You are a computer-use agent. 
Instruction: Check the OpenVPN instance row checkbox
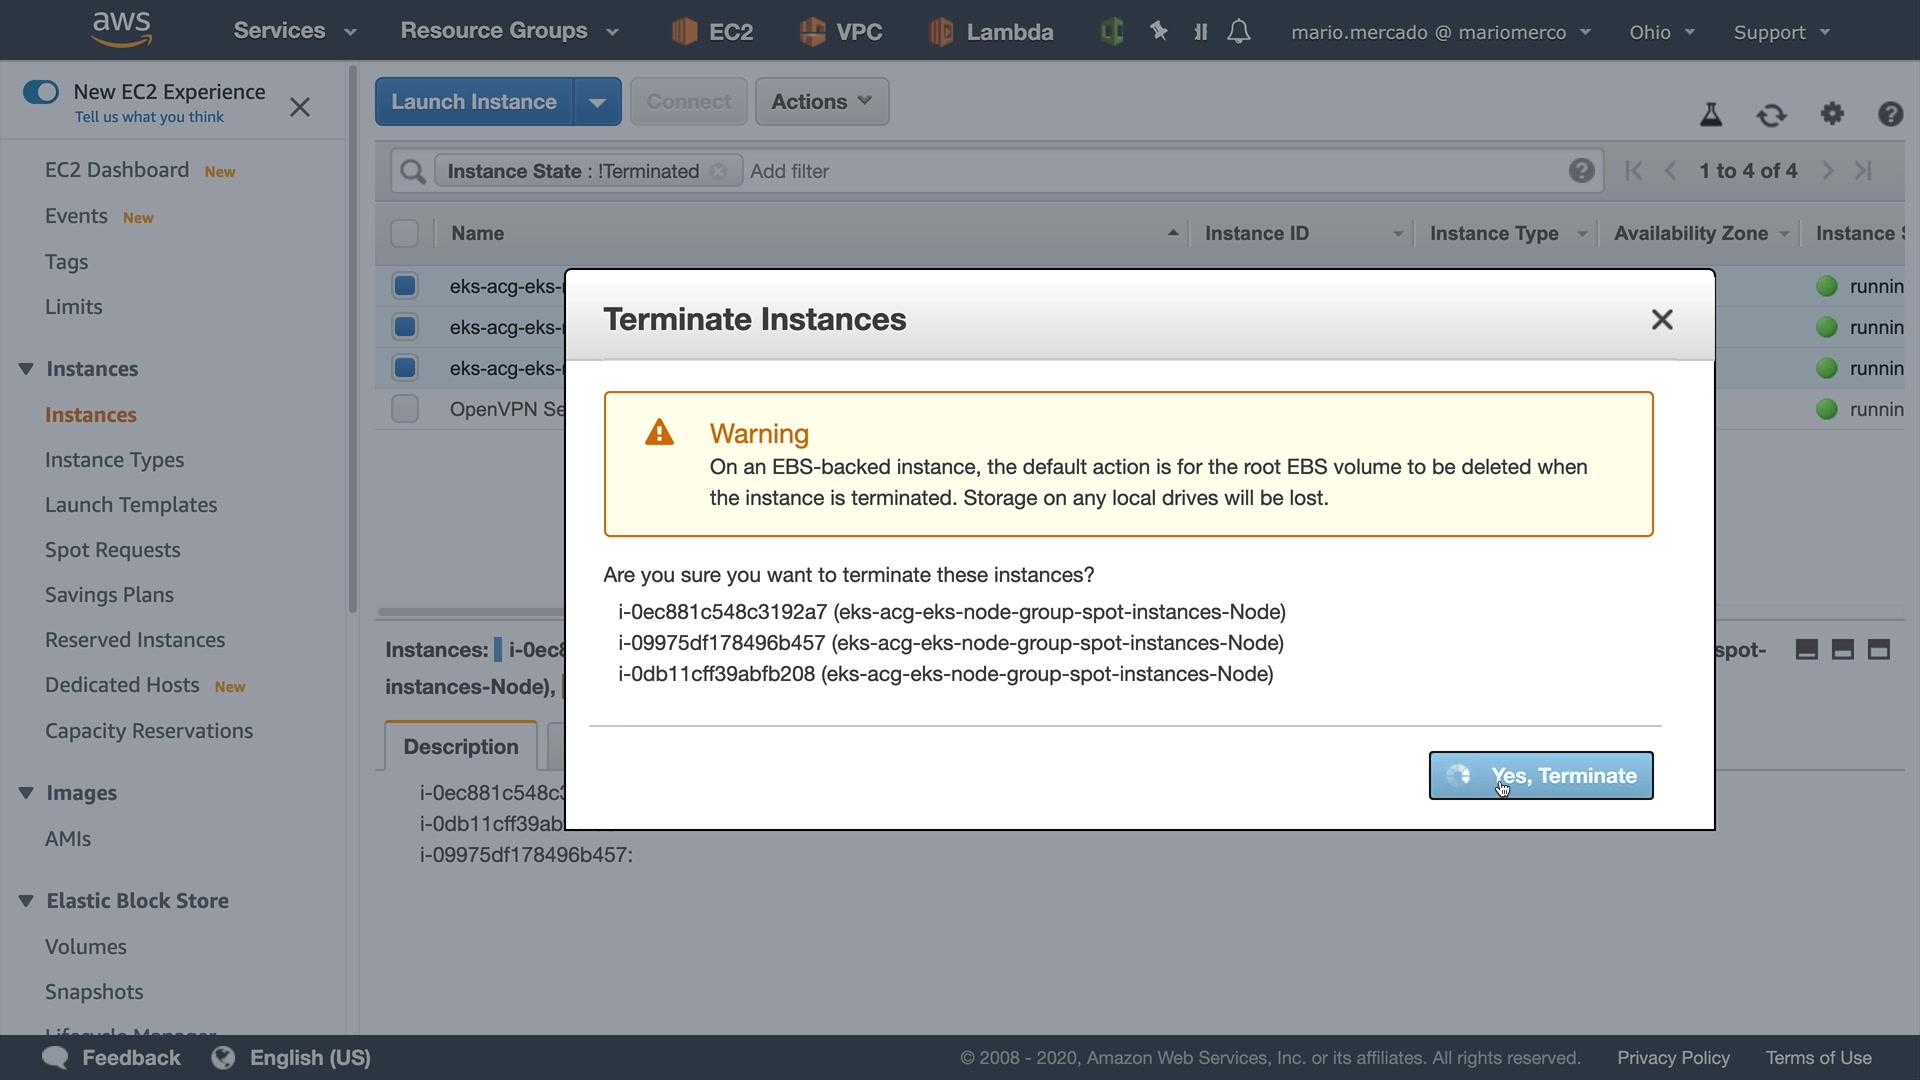(405, 409)
